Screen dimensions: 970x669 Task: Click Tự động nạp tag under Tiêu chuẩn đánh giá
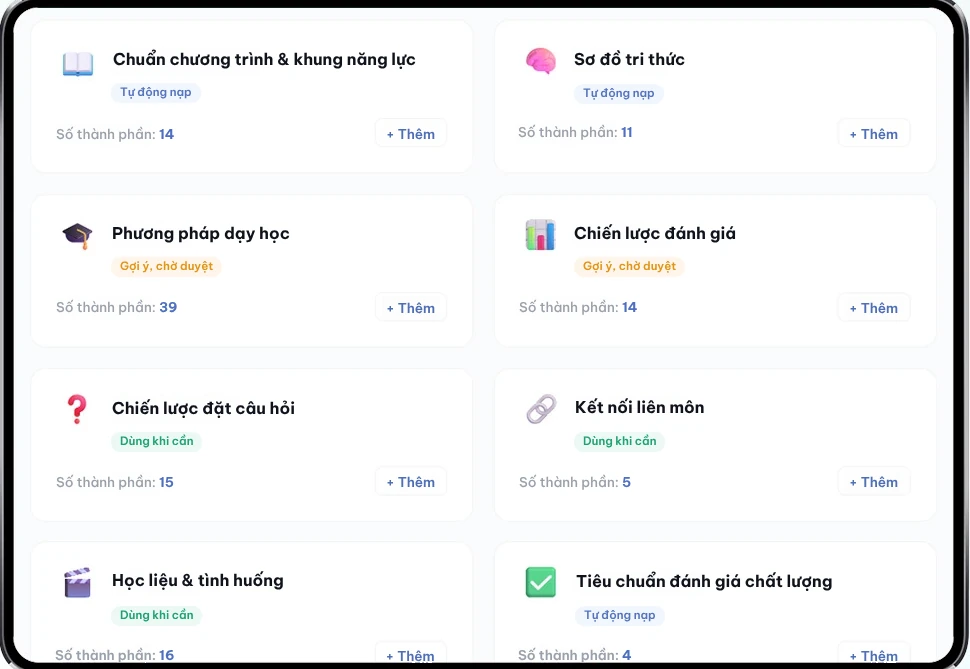619,615
